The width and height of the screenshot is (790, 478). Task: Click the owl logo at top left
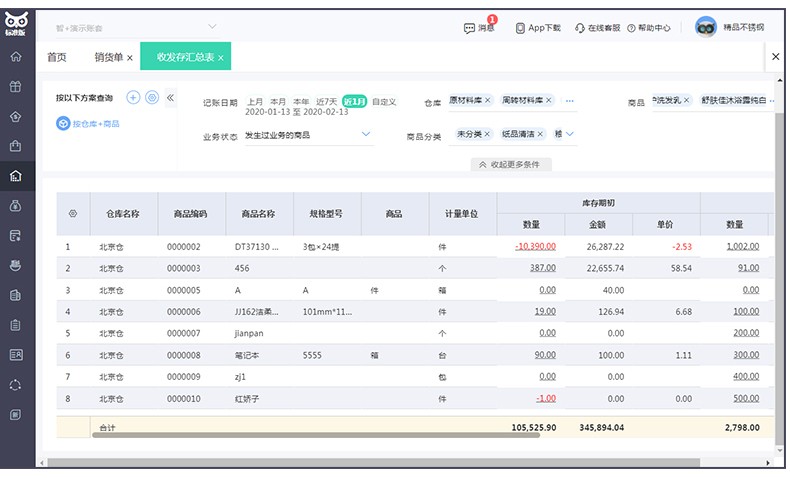16,24
